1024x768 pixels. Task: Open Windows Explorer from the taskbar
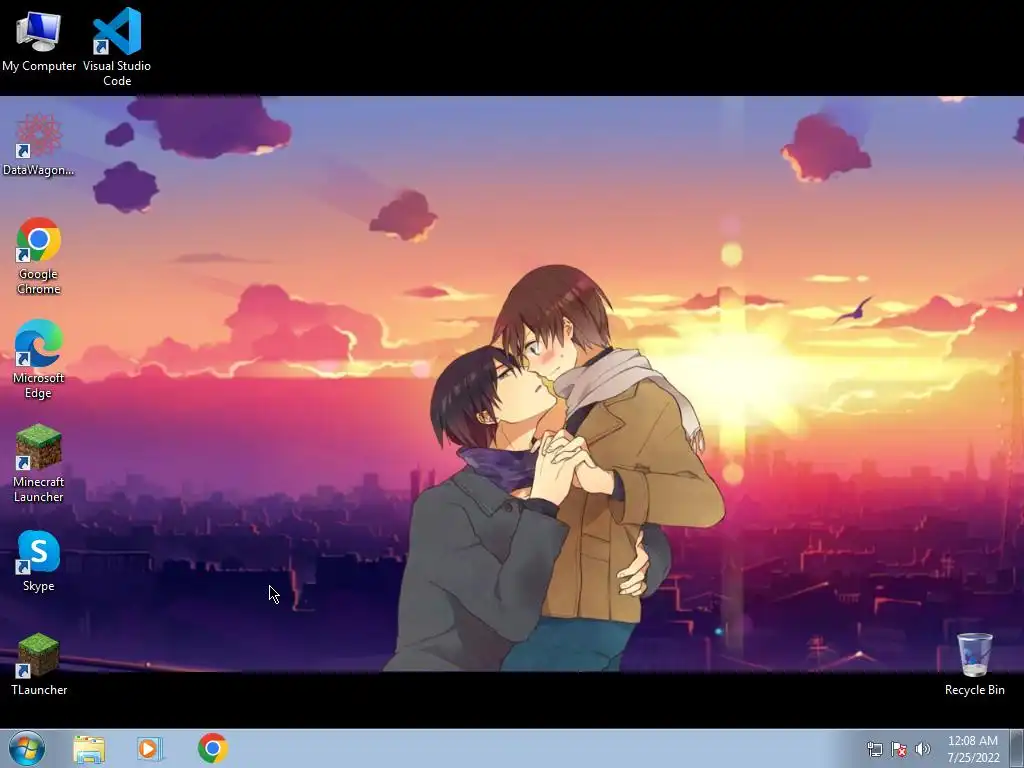[89, 749]
